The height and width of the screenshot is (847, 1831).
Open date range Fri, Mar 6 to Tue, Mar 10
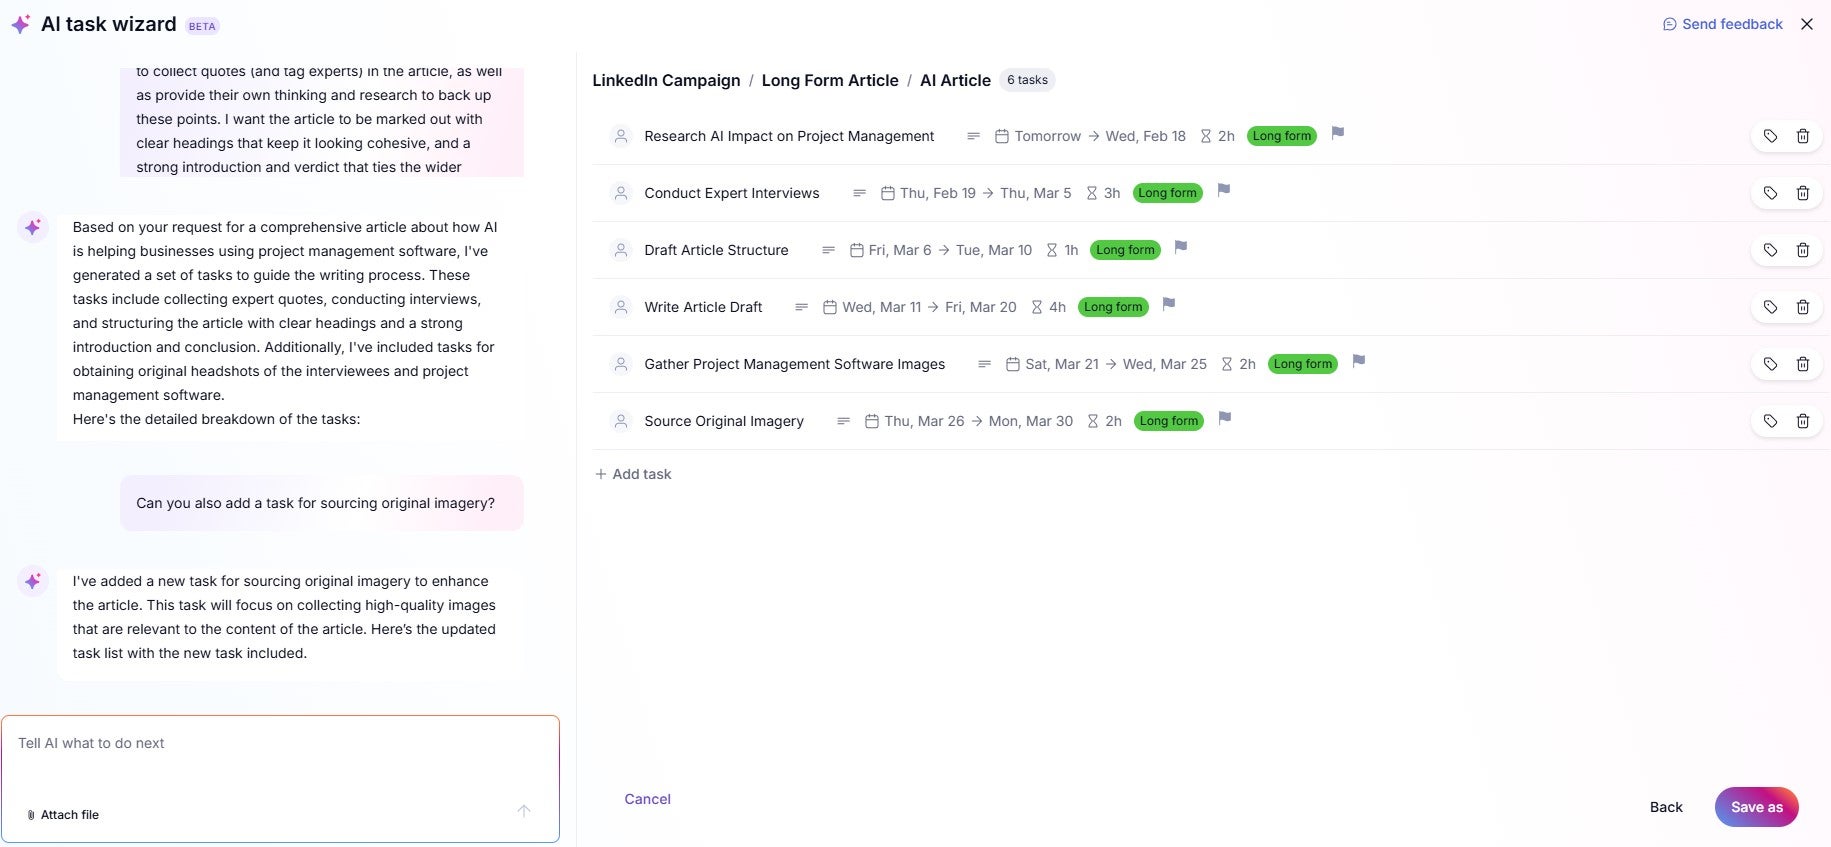940,250
